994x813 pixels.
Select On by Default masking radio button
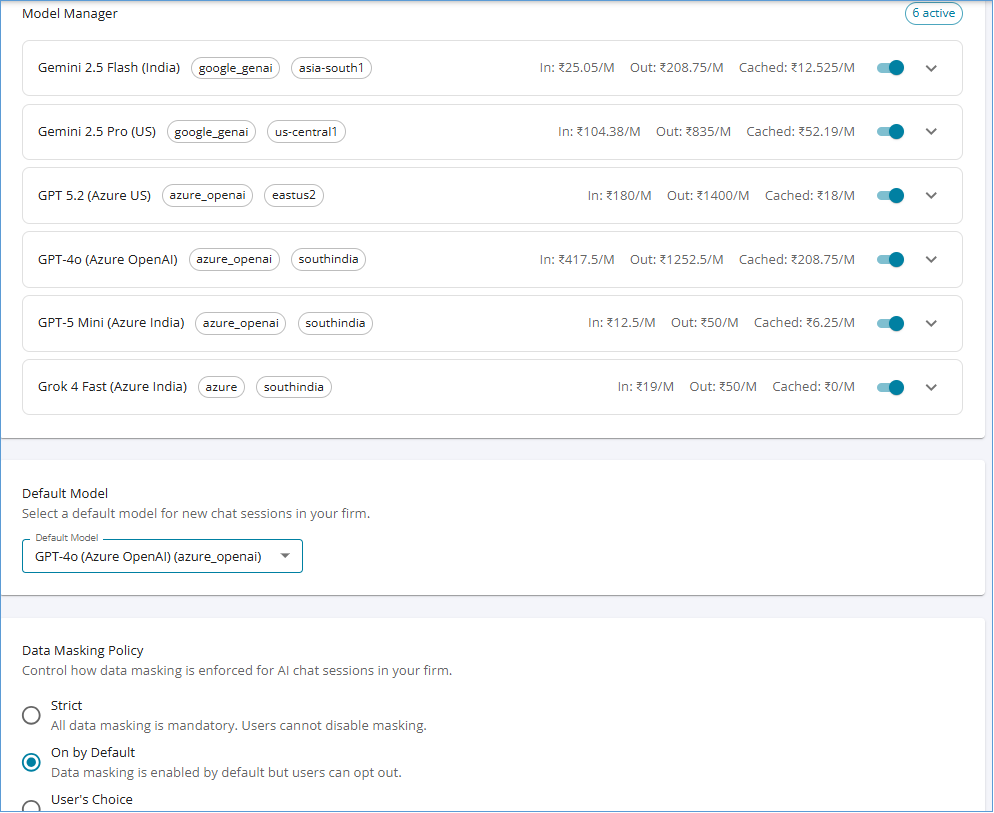coord(31,762)
